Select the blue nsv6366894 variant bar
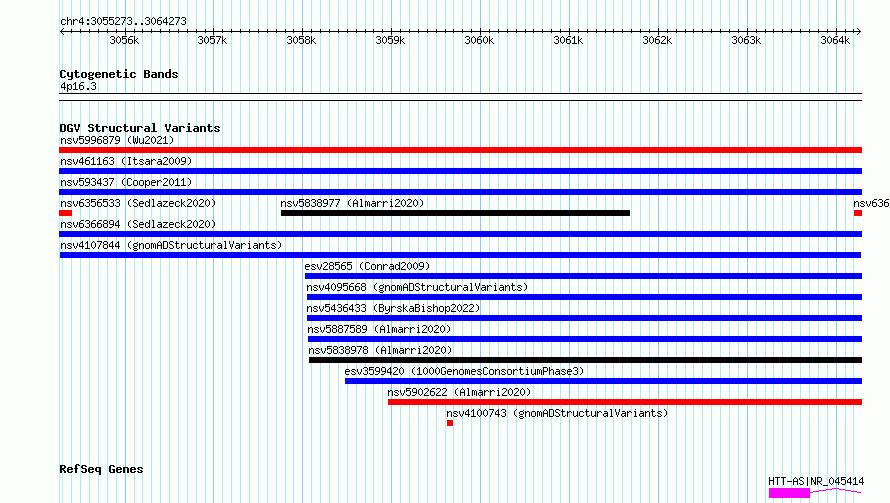The width and height of the screenshot is (890, 503). pos(460,234)
